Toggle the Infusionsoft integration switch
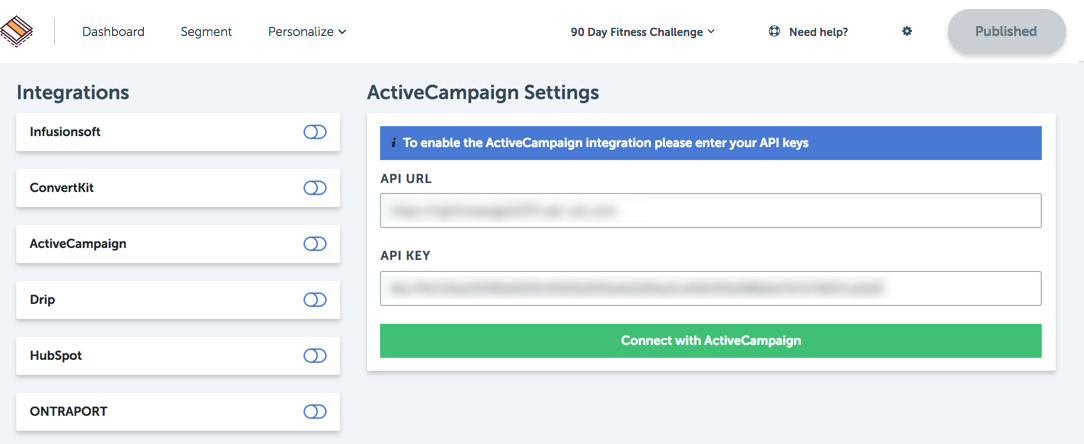 (x=315, y=132)
